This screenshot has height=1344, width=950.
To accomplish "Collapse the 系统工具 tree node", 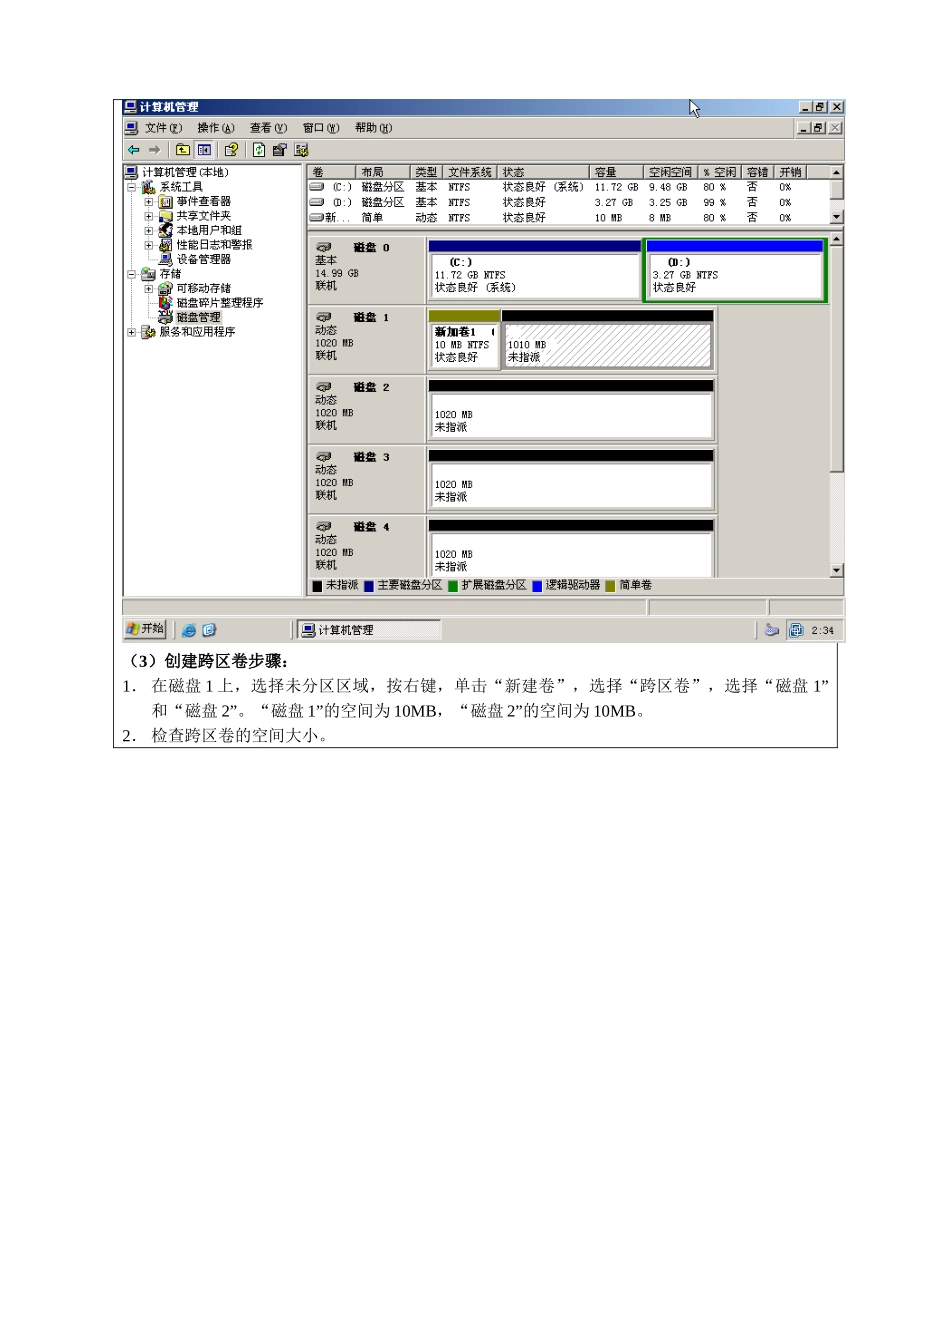I will point(131,187).
